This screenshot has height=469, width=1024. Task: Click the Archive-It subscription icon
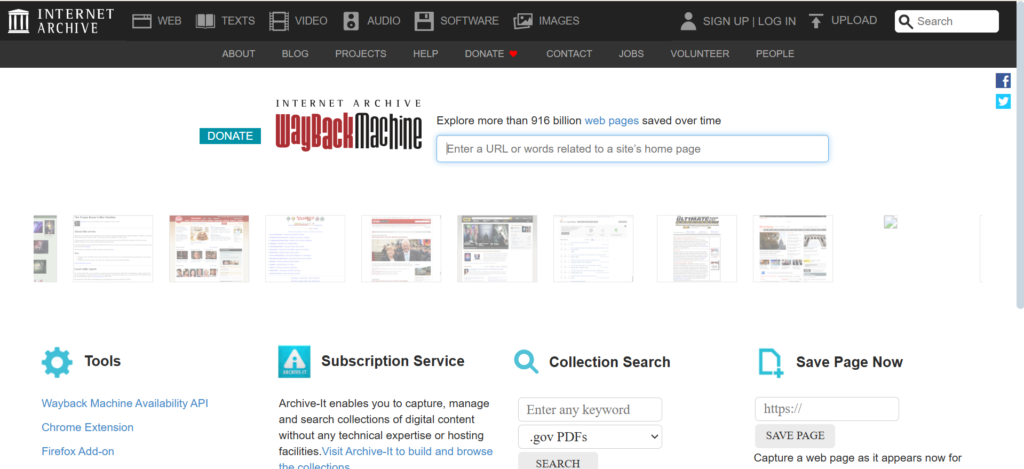point(295,362)
